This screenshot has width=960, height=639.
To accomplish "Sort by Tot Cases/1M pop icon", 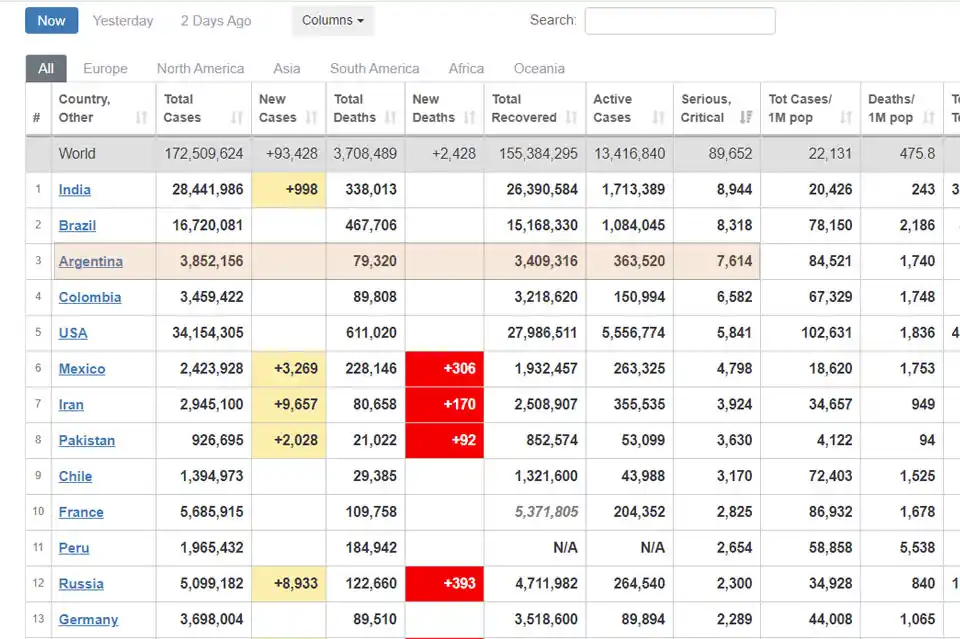I will point(846,118).
